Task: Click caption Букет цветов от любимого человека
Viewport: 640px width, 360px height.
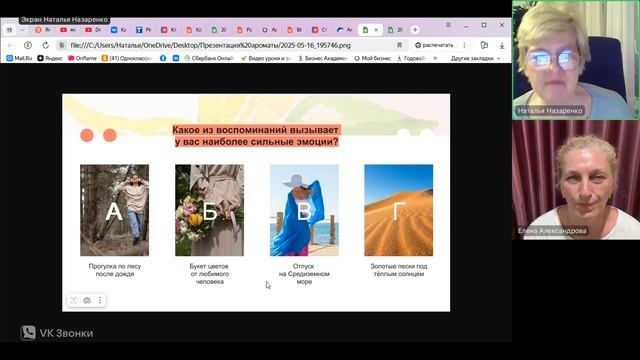Action: (209, 274)
